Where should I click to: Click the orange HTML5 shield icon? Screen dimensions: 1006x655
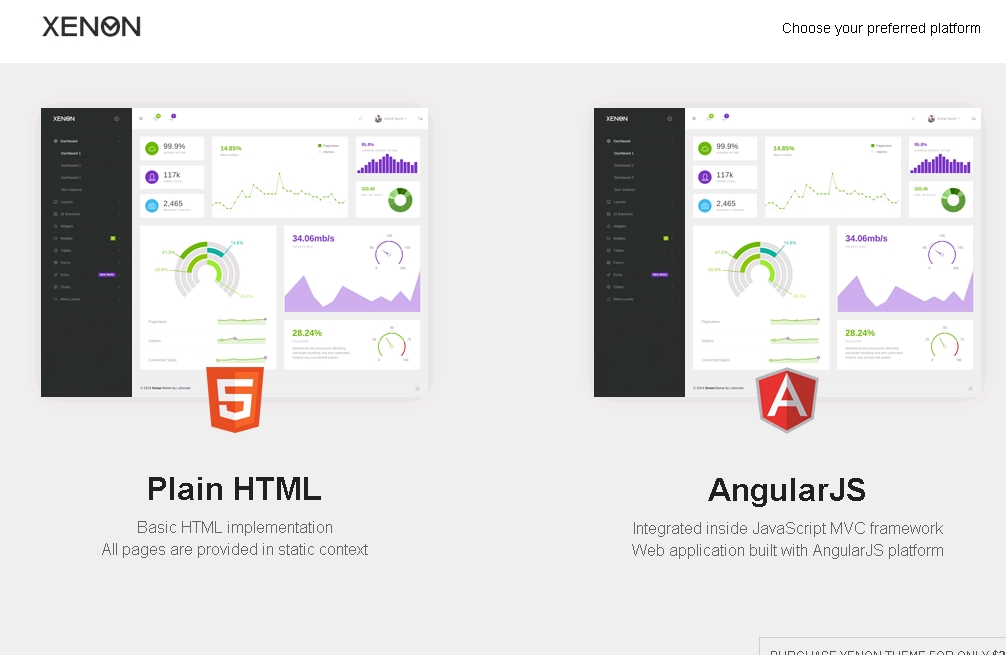click(x=235, y=399)
